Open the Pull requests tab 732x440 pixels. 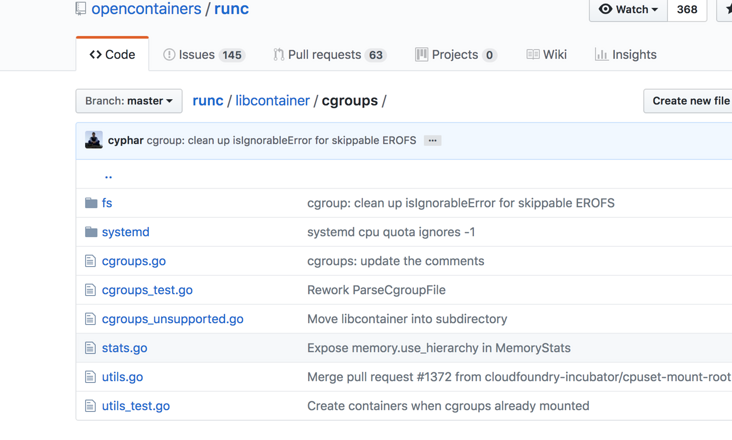click(x=330, y=55)
